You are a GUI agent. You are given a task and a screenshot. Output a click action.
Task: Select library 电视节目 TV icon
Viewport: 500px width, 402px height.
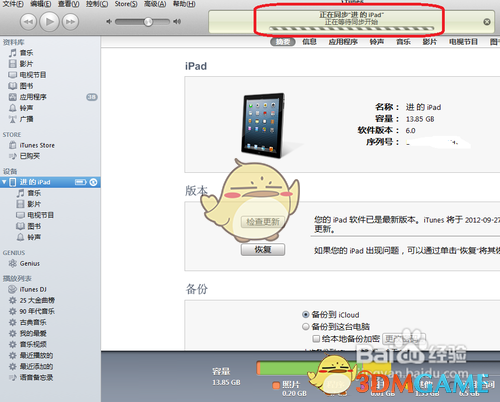[13, 75]
